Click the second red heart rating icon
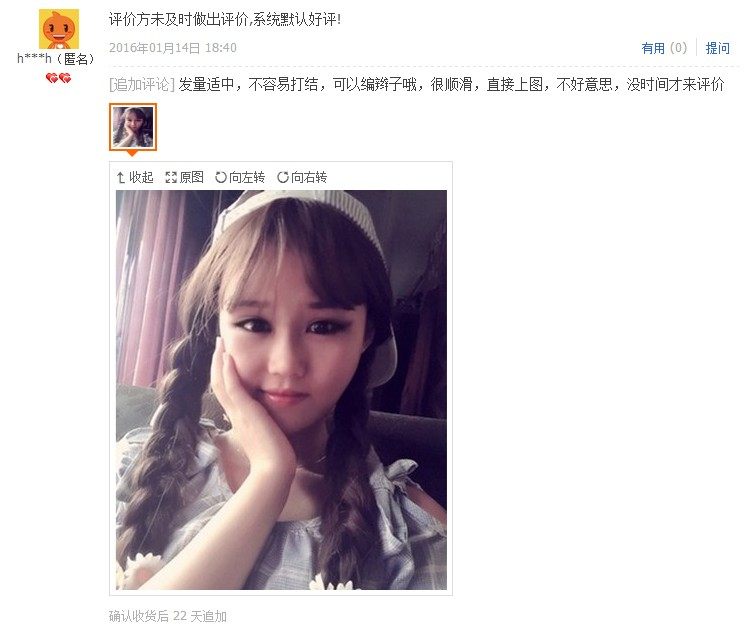The width and height of the screenshot is (751, 631). click(65, 78)
